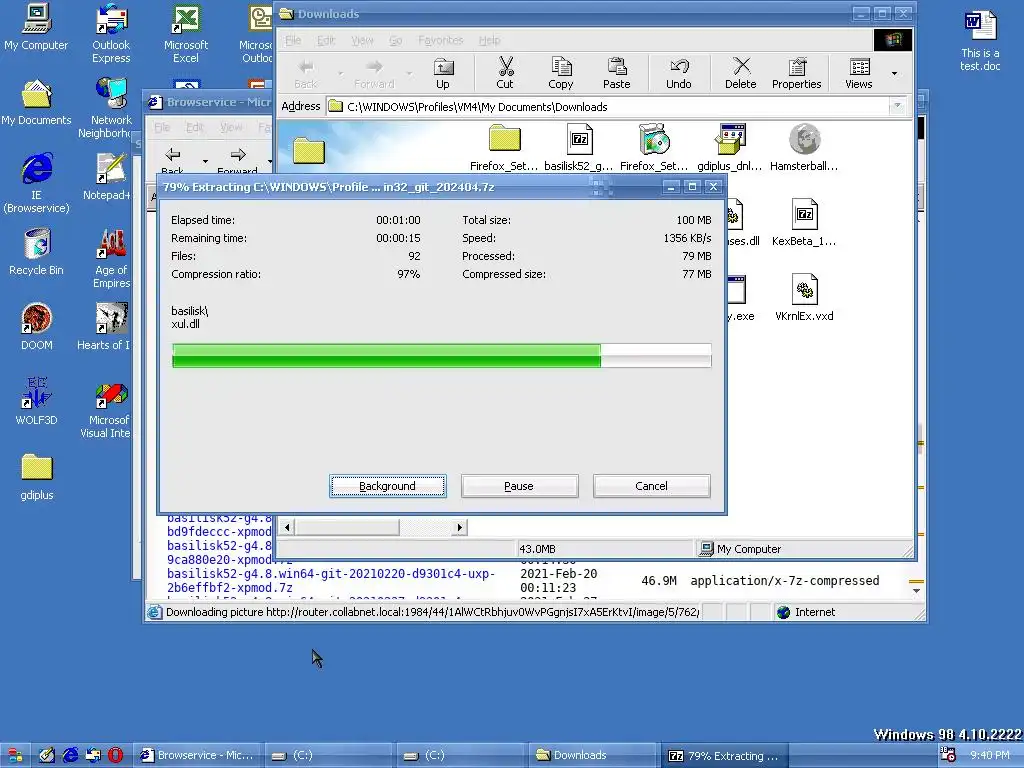The width and height of the screenshot is (1024, 768).
Task: Click Paste icon in Downloads toolbar
Action: 616,73
